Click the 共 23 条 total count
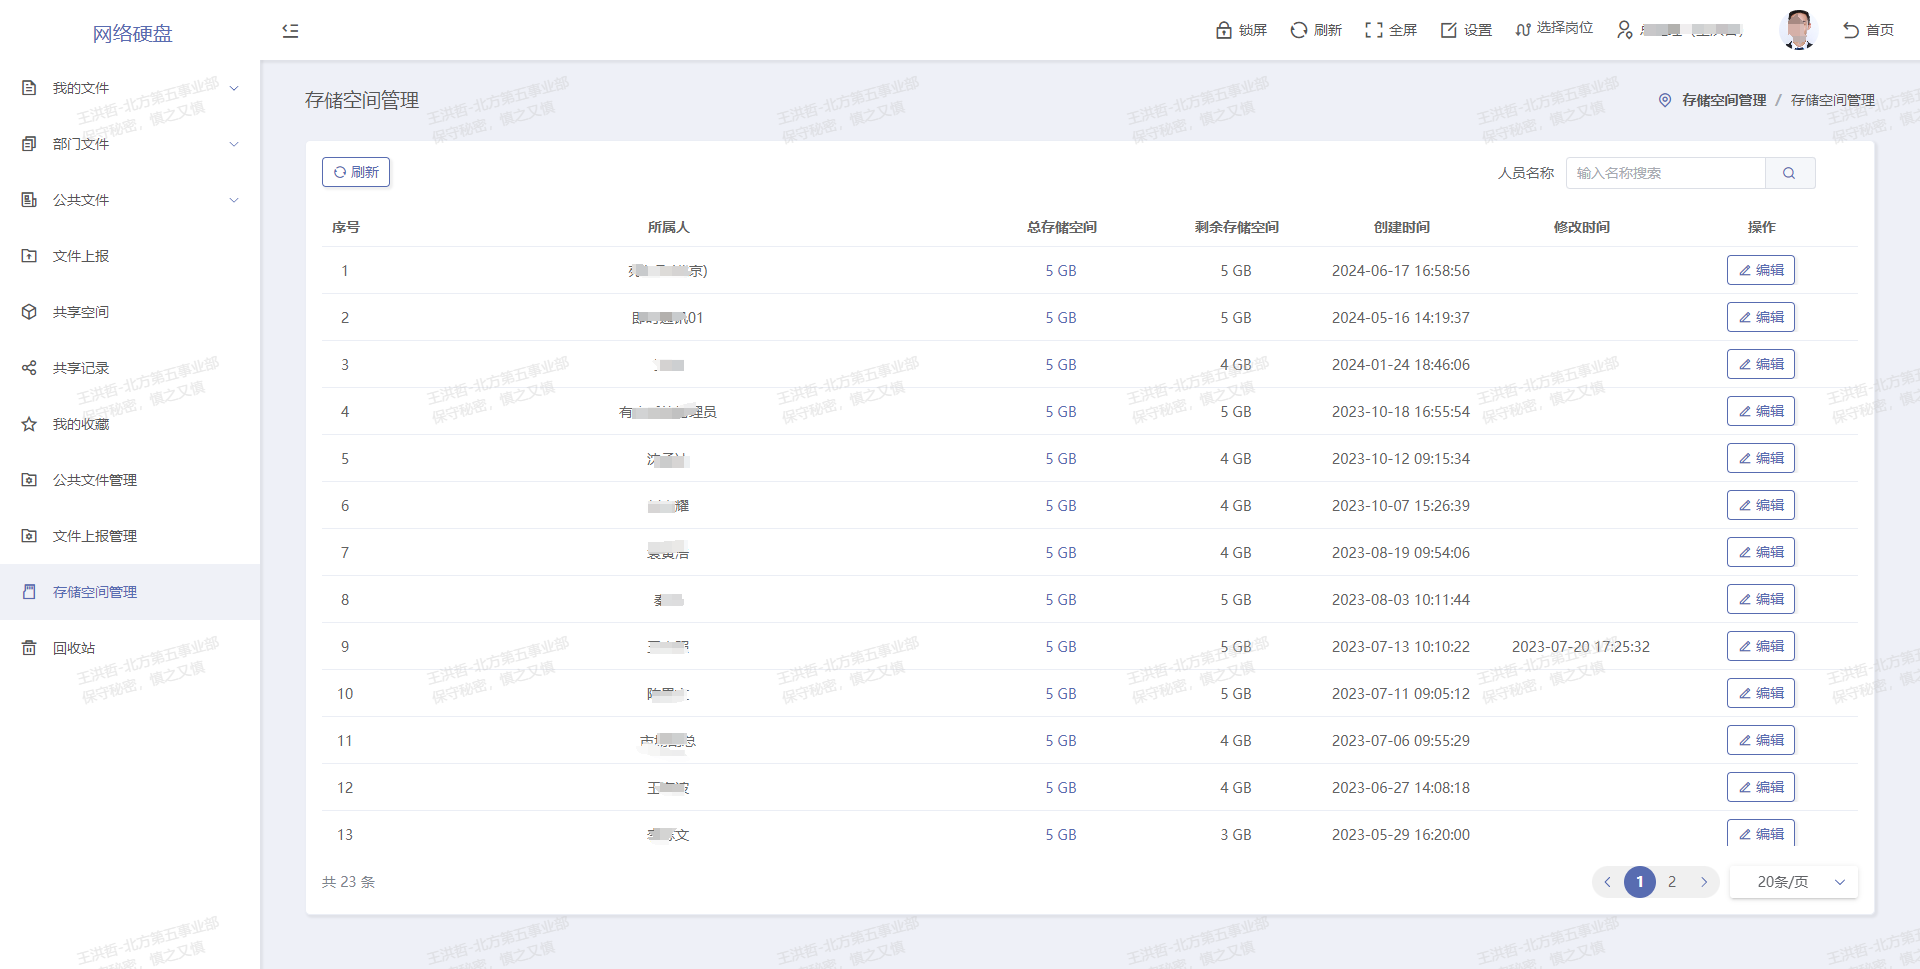 click(x=348, y=882)
